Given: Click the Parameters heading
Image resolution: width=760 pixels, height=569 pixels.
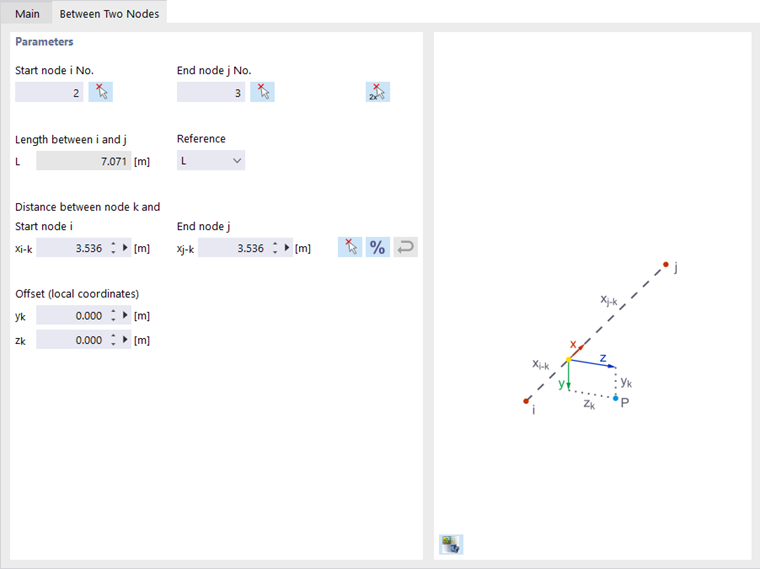Looking at the screenshot, I should (x=44, y=42).
